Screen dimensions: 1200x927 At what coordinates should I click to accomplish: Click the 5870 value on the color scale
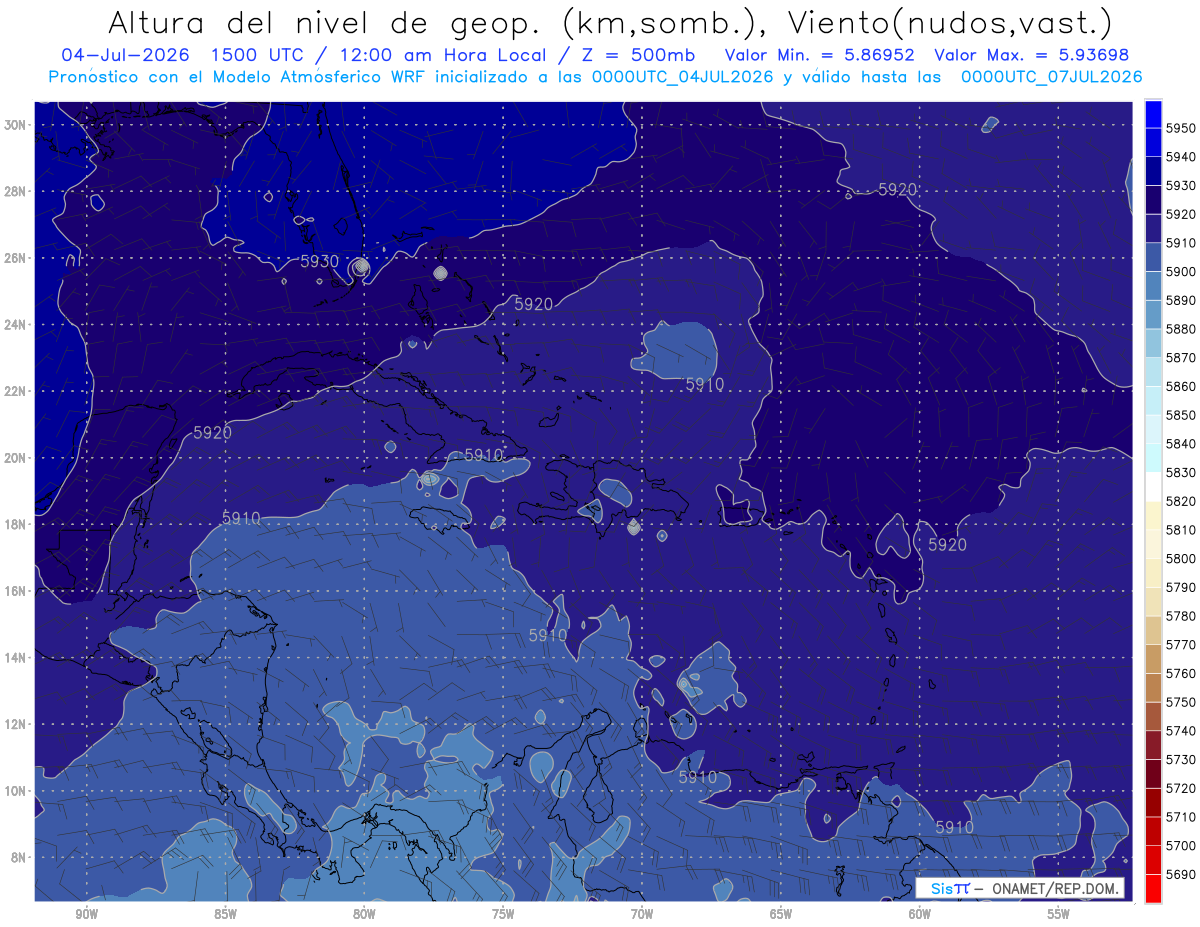(x=1181, y=358)
